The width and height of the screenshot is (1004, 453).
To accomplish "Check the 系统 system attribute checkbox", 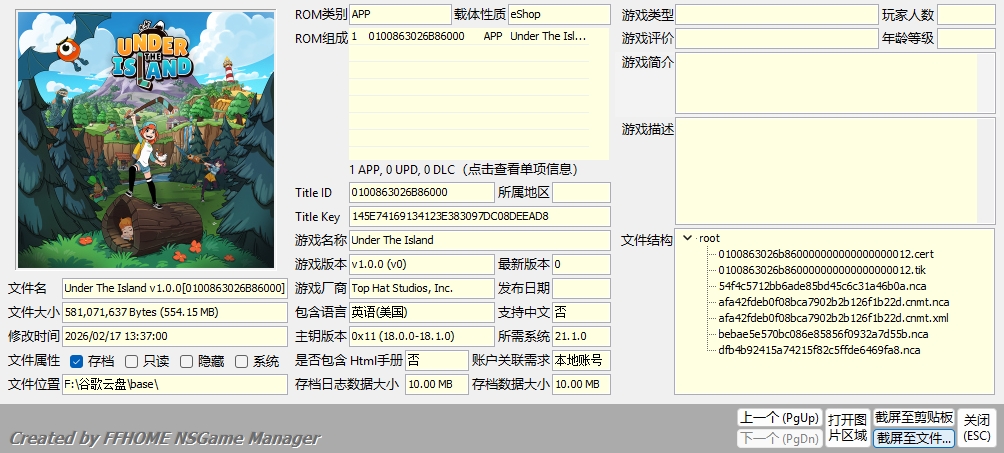I will coord(241,362).
